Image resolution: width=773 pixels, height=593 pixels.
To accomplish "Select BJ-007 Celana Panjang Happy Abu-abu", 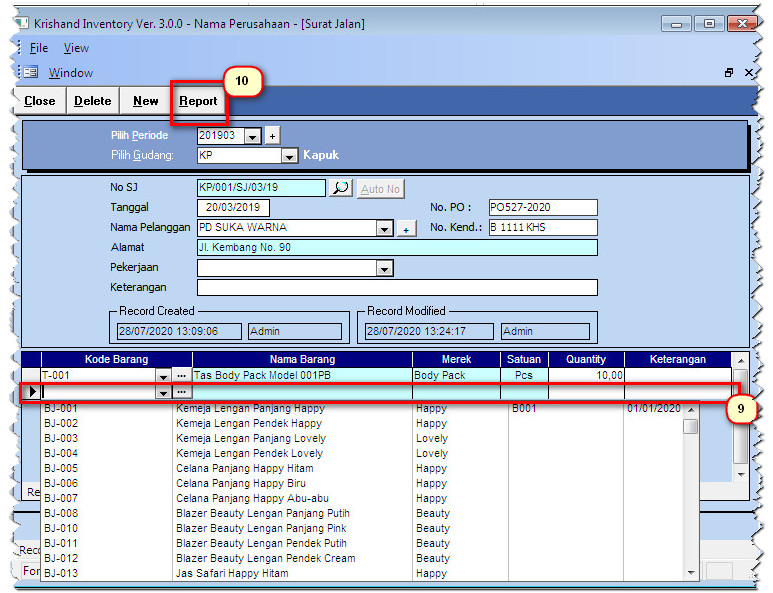I will click(x=362, y=498).
